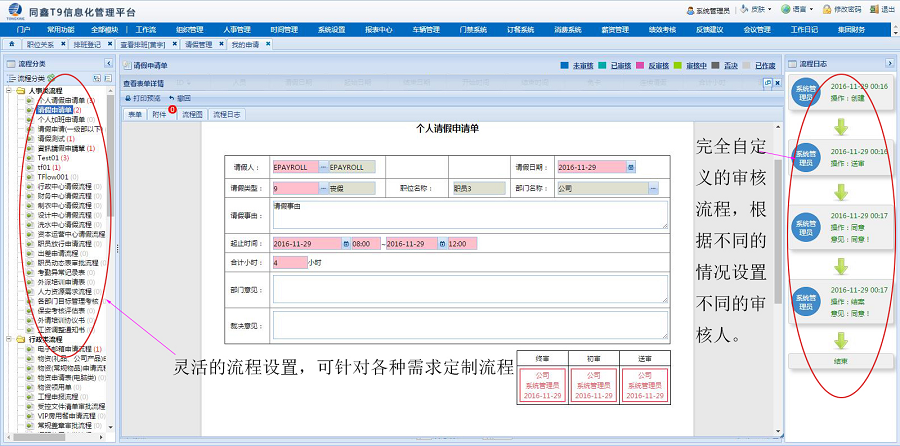Open the 人事管理 menu
900x446 pixels.
coord(237,30)
